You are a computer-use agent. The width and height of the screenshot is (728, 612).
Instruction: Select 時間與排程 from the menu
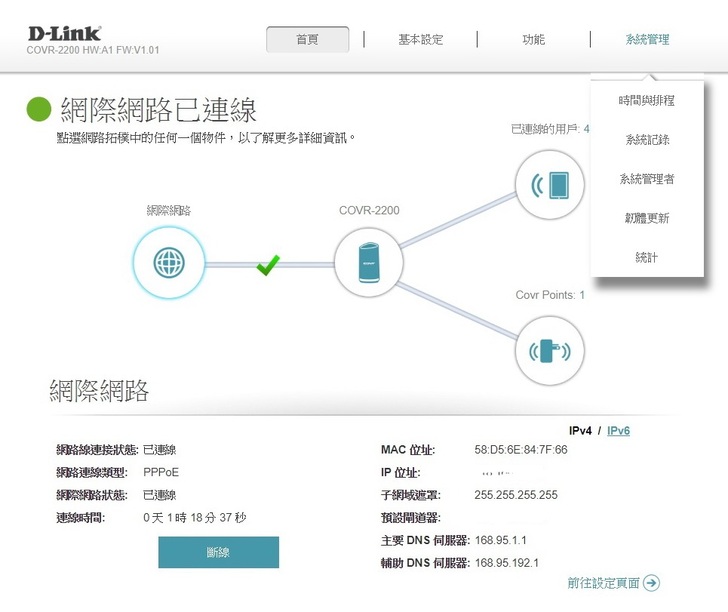[x=646, y=101]
